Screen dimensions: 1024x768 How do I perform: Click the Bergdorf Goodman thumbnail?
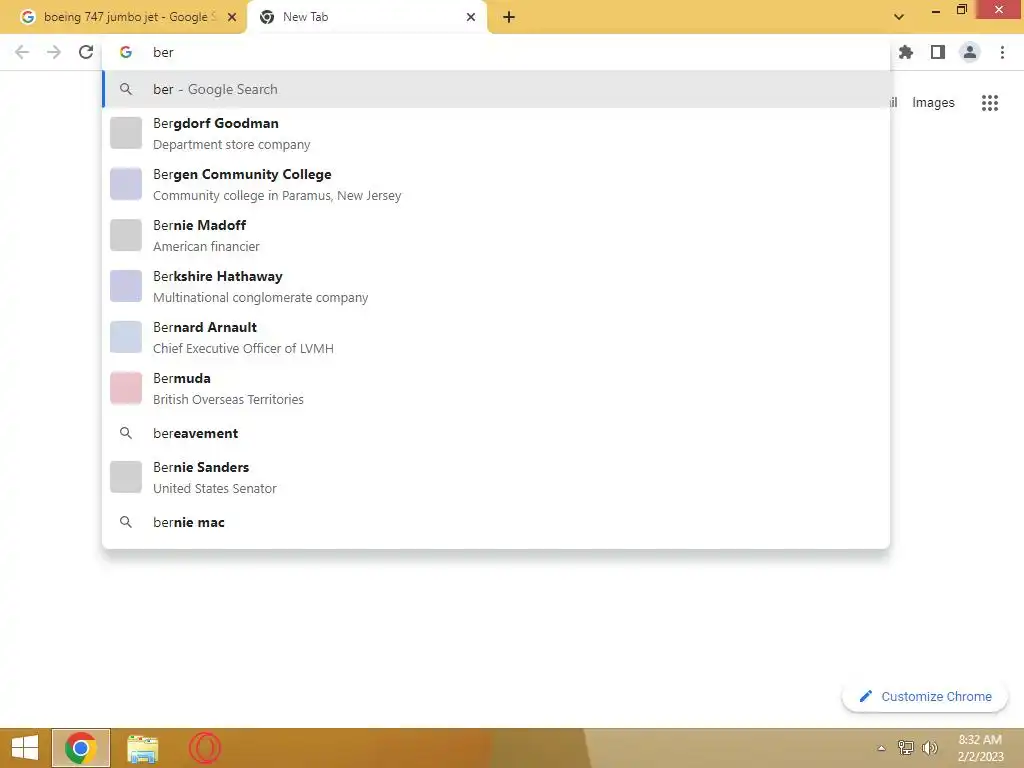tap(126, 133)
